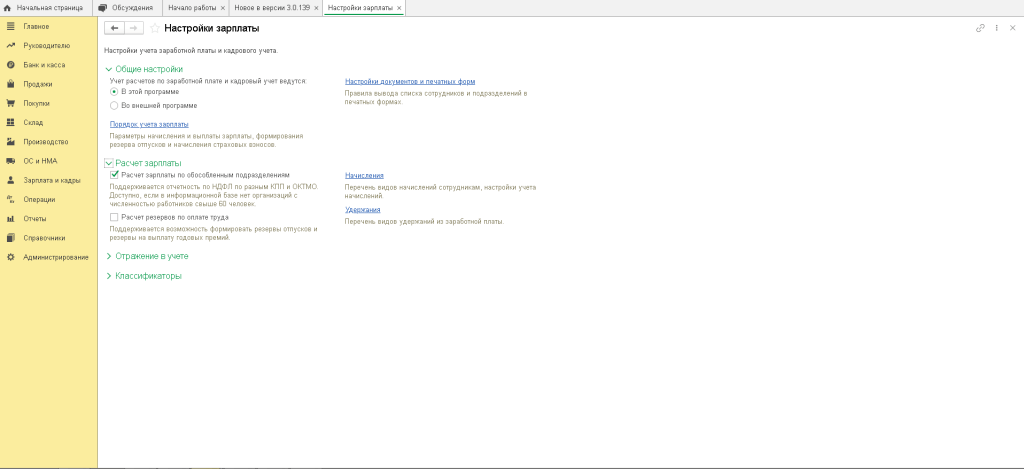Open the 'Начисления' link

[x=364, y=175]
